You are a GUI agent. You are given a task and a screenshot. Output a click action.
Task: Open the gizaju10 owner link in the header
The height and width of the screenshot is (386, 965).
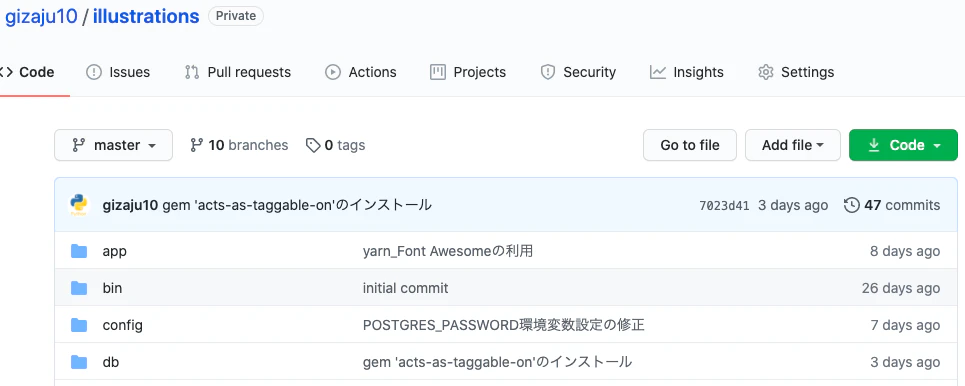[41, 17]
